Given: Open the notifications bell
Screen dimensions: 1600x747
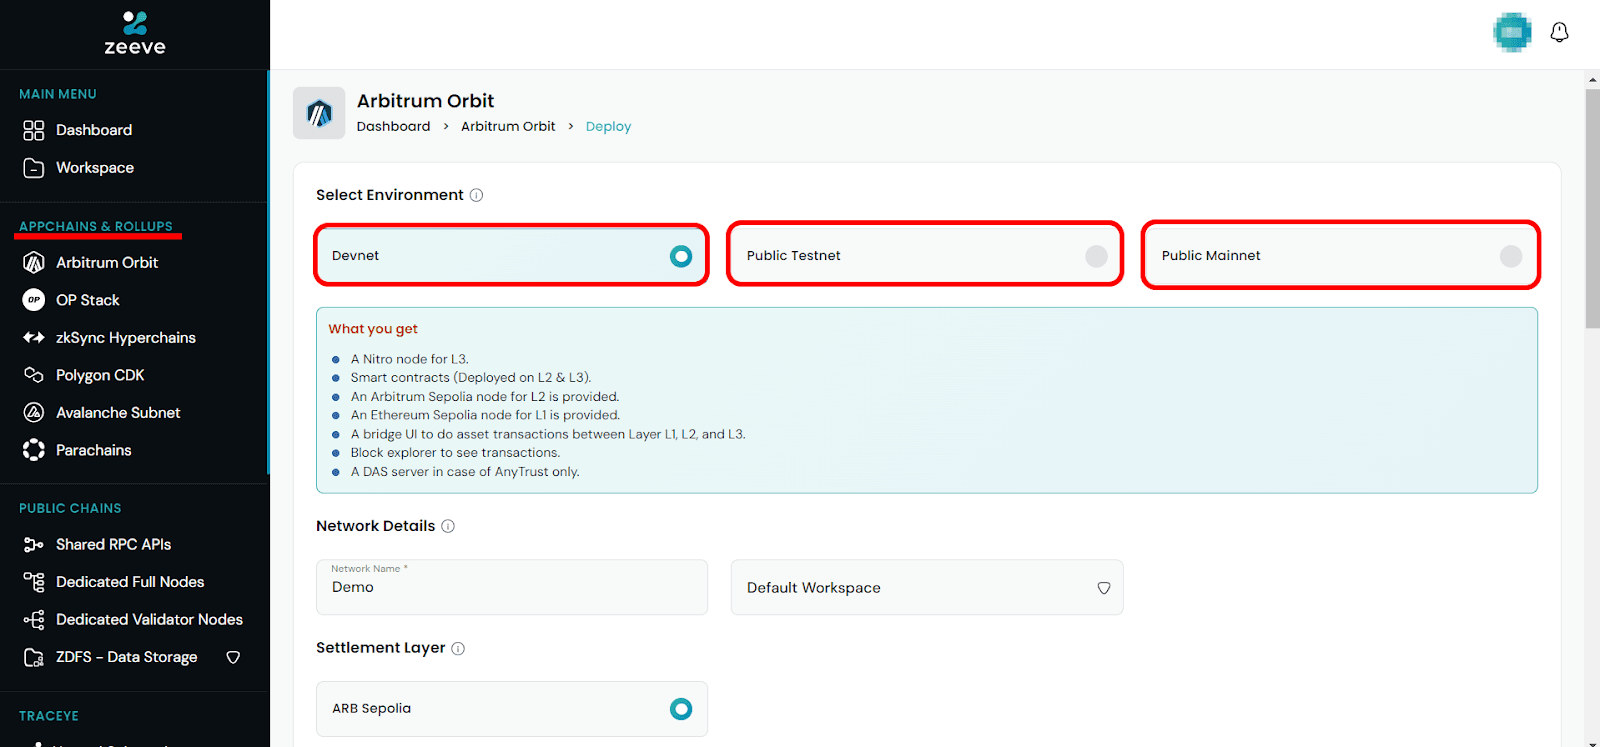Looking at the screenshot, I should (x=1559, y=33).
